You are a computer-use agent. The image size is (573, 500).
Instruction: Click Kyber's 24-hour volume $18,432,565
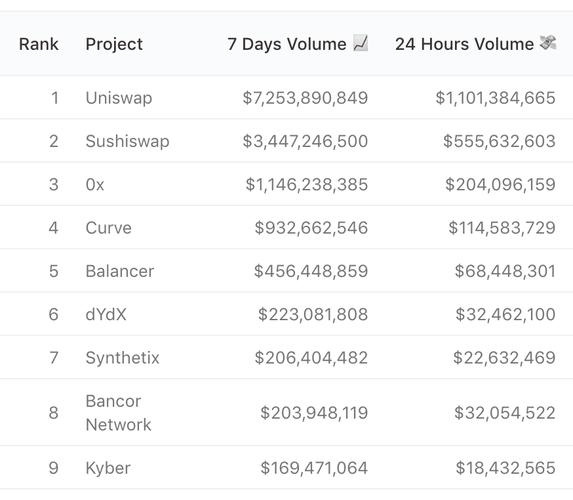pyautogui.click(x=505, y=468)
